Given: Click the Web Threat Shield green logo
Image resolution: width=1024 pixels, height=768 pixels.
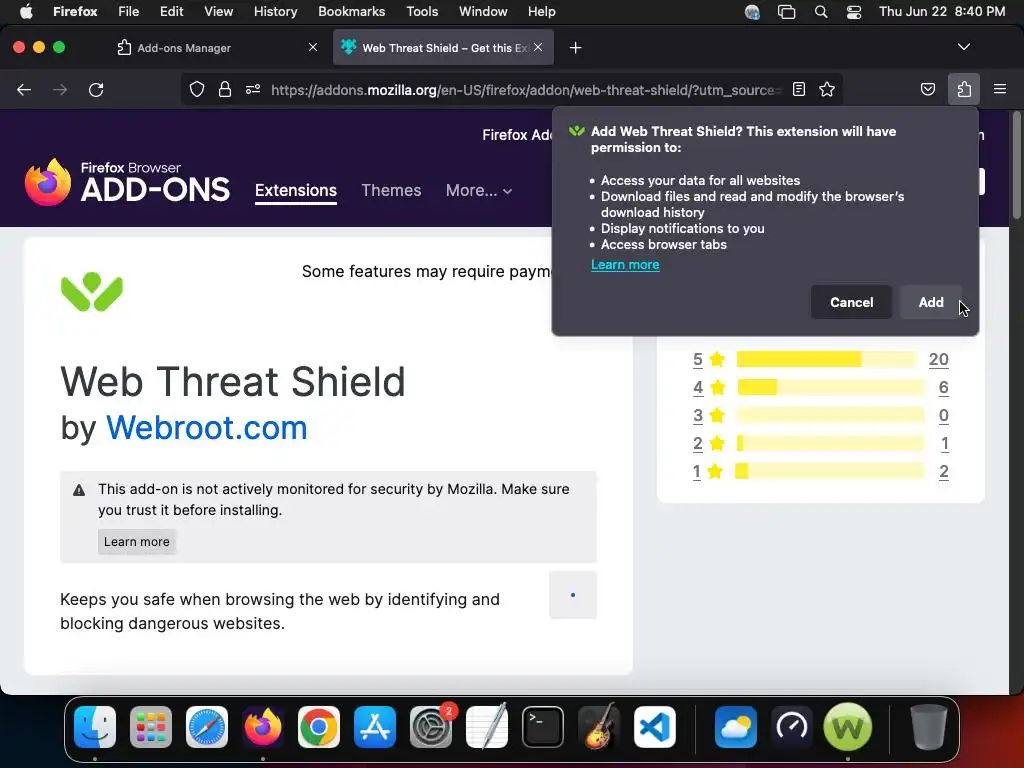Looking at the screenshot, I should pyautogui.click(x=91, y=291).
